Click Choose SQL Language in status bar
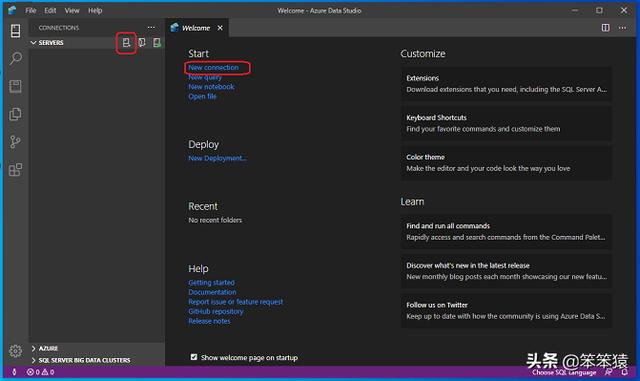The image size is (640, 381). coord(564,372)
